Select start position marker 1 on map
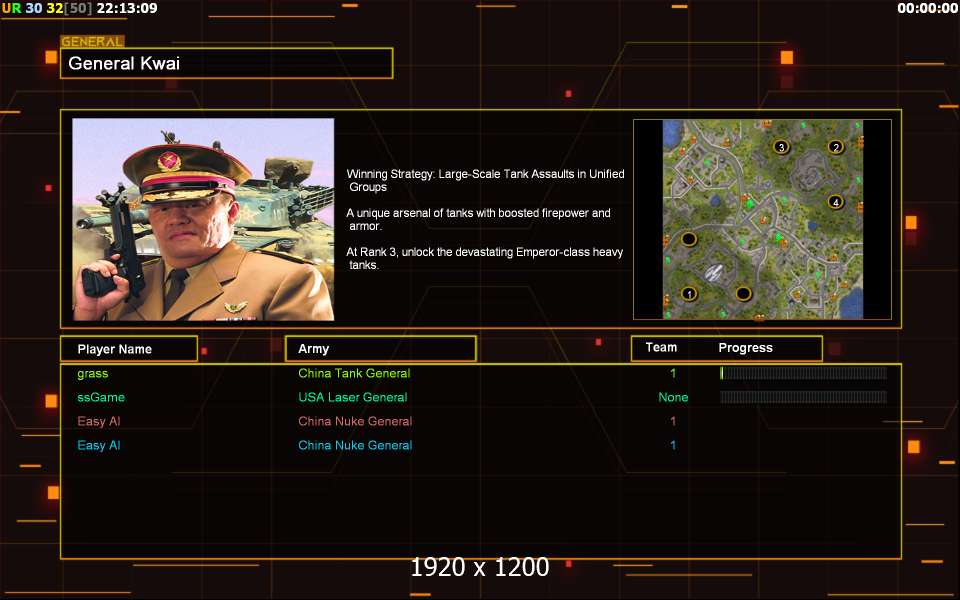960x600 pixels. (x=689, y=294)
